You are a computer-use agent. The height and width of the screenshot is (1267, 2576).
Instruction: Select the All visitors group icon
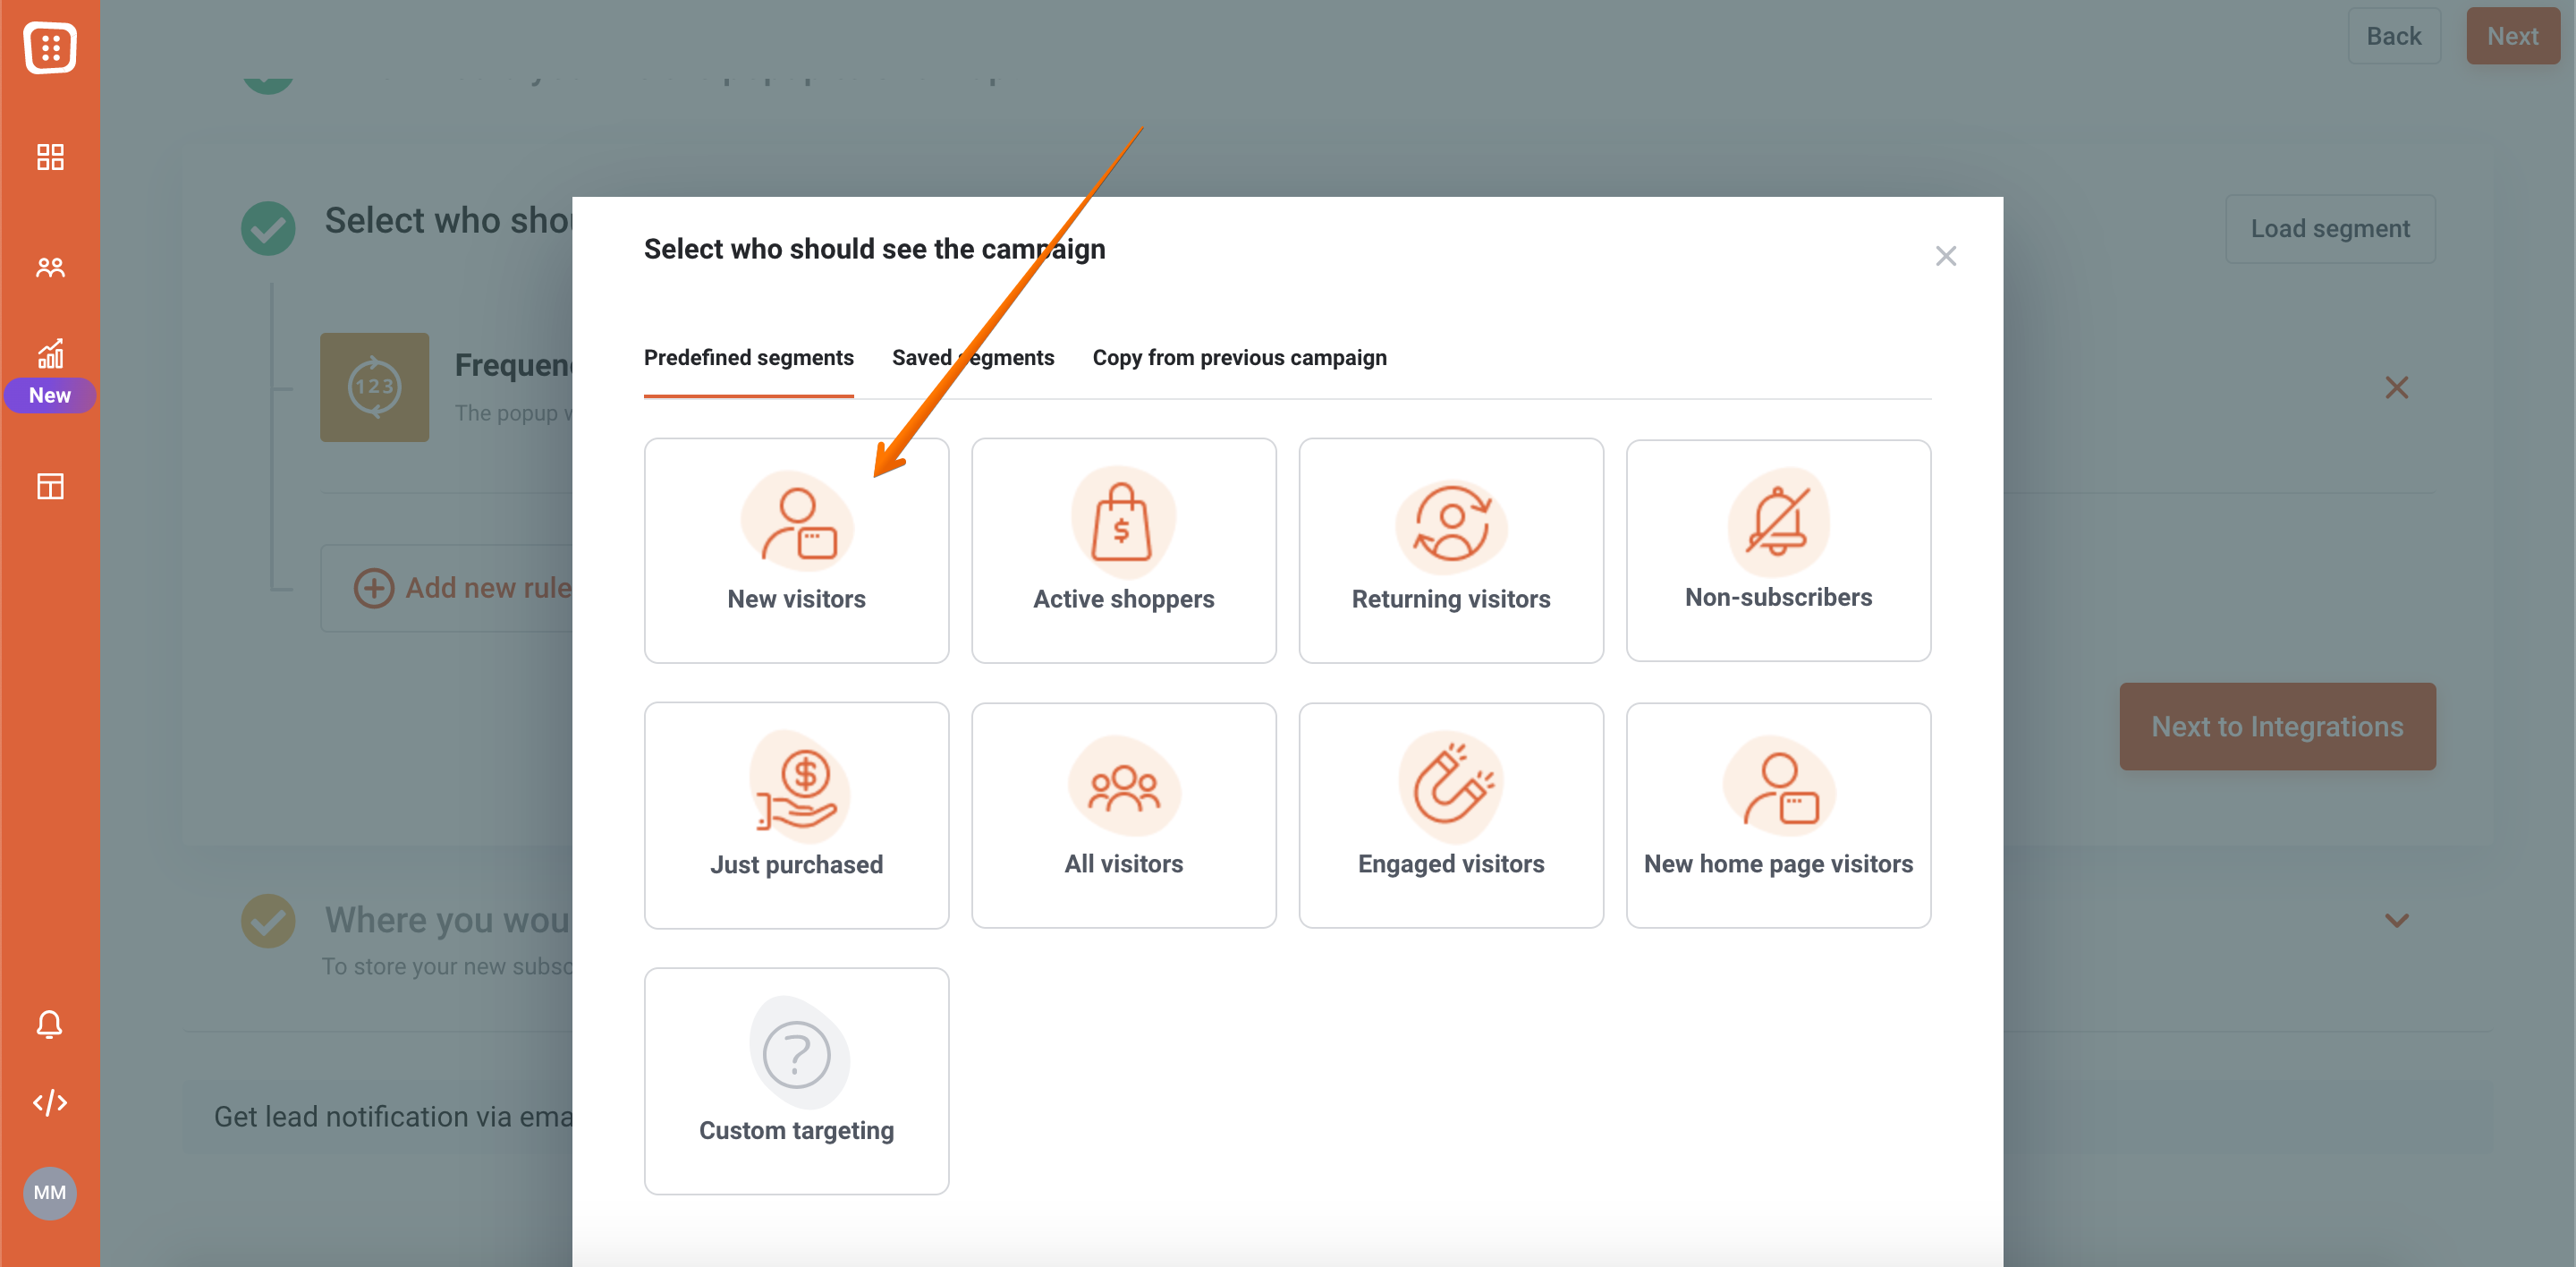[x=1123, y=787]
